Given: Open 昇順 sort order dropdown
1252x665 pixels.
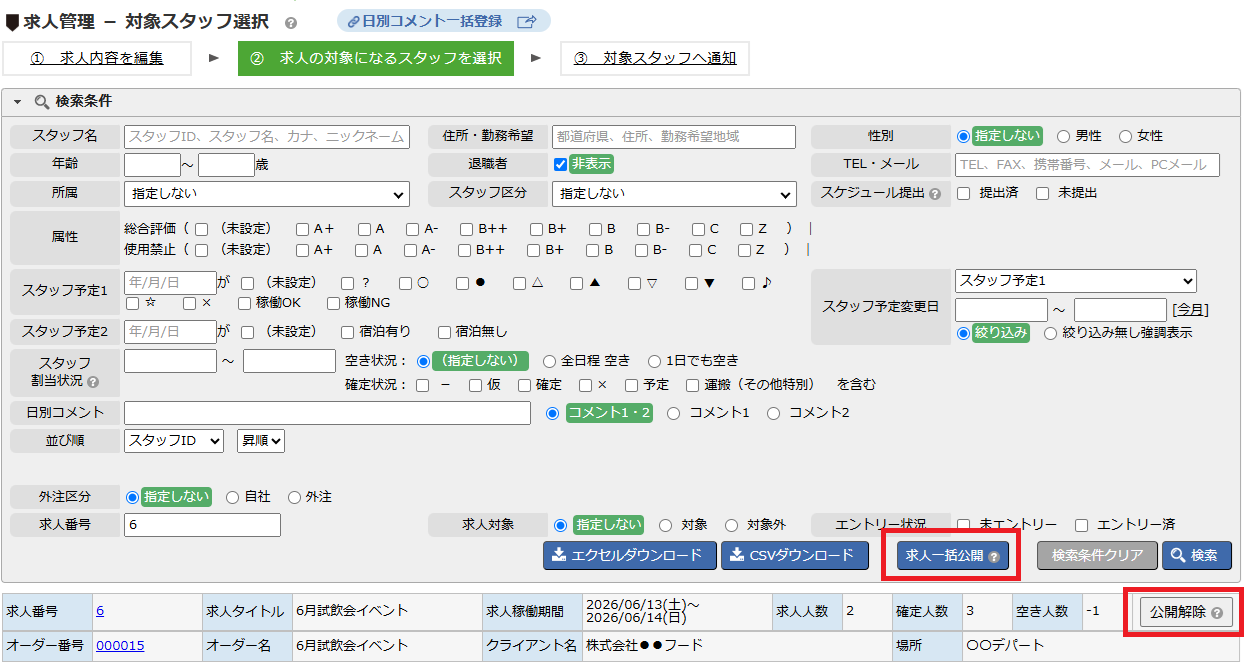Looking at the screenshot, I should [261, 440].
